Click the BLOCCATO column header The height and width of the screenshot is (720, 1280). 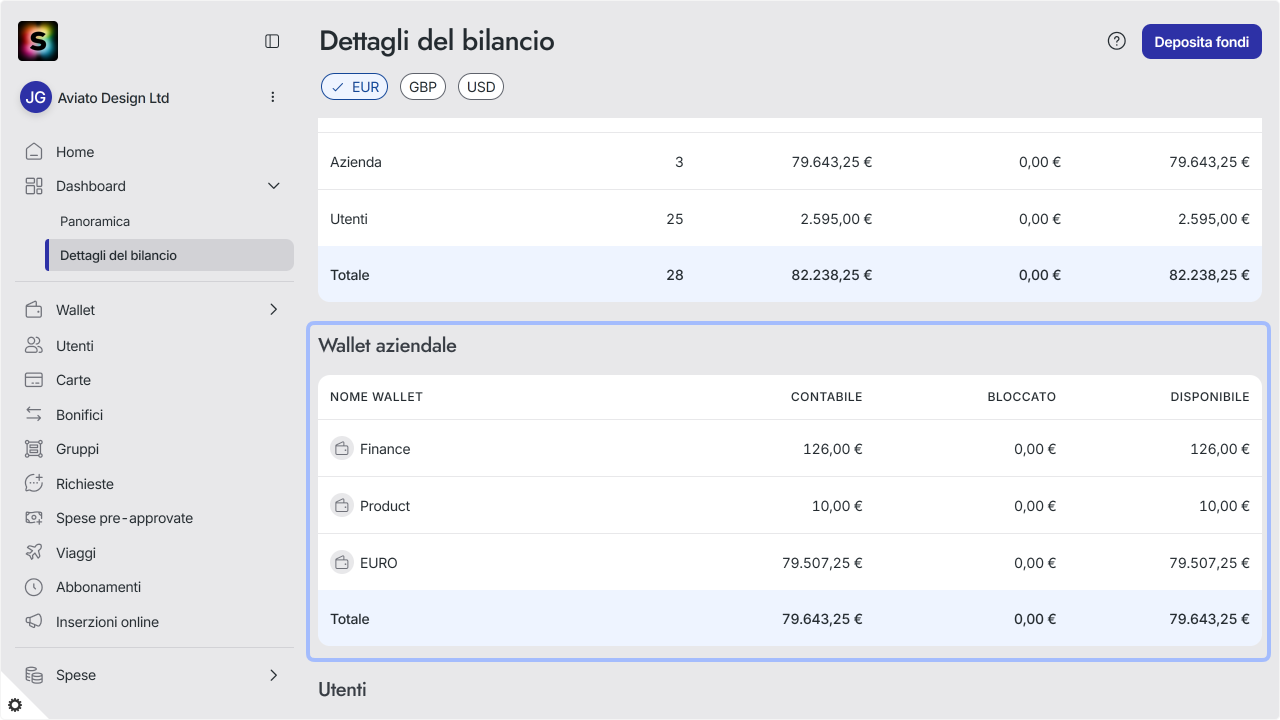click(1021, 397)
